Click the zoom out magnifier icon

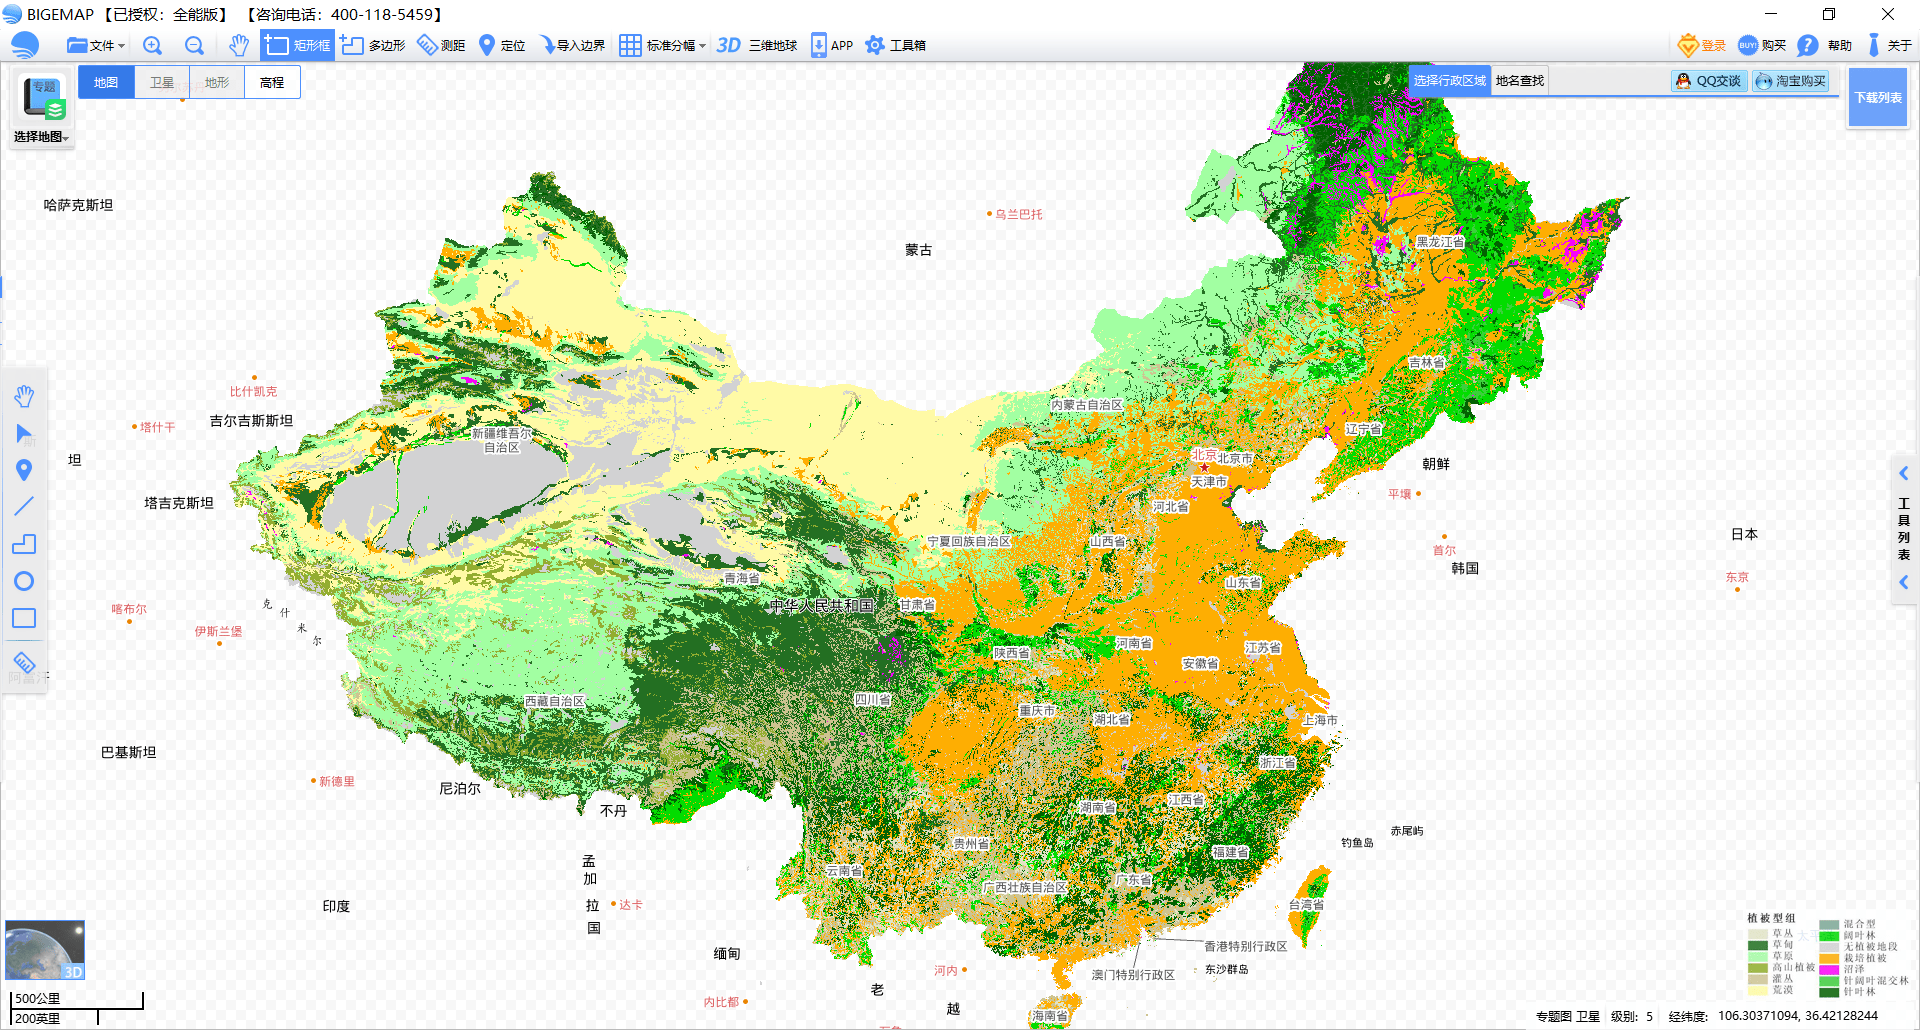pos(194,45)
